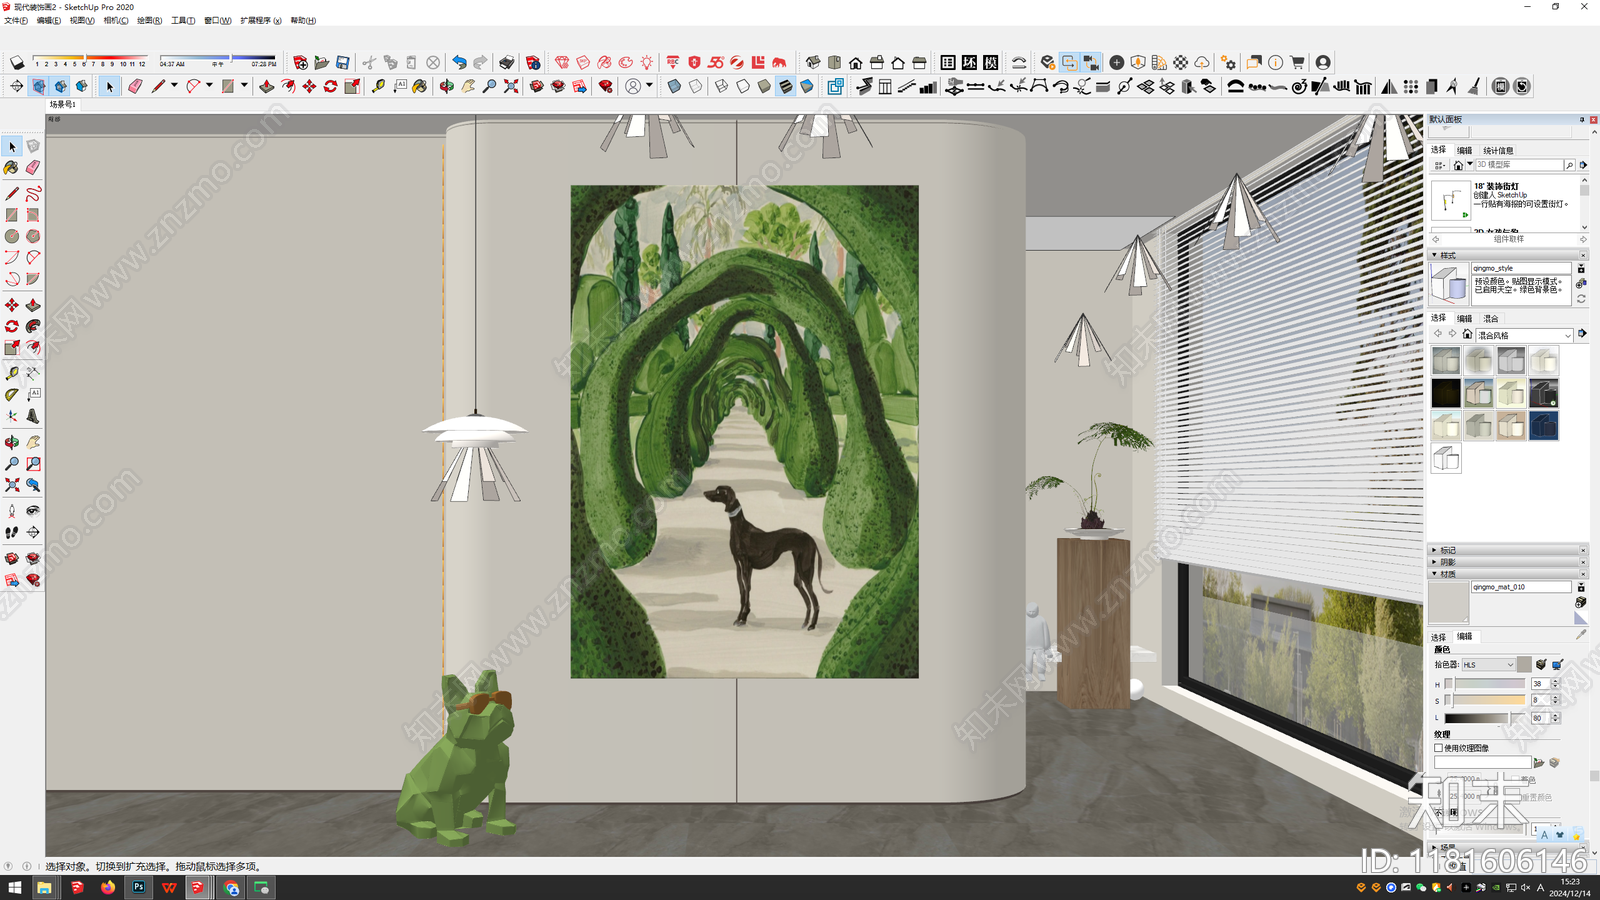The height and width of the screenshot is (900, 1600).
Task: Open the Rectangle tool dropdown arrow
Action: coord(244,86)
